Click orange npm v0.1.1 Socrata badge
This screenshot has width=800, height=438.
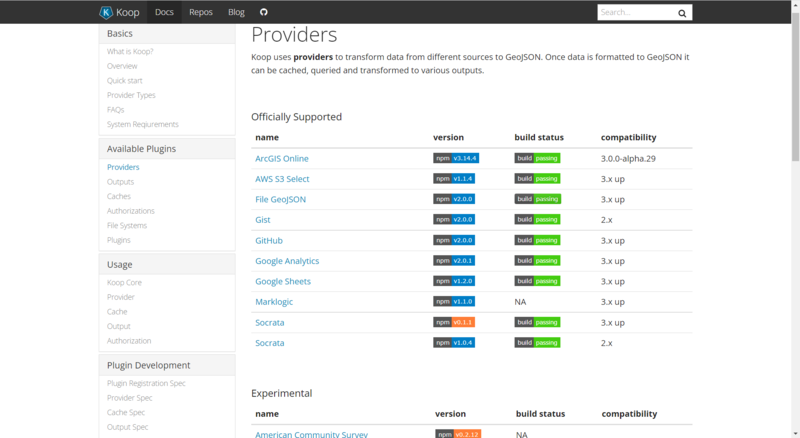pyautogui.click(x=454, y=322)
